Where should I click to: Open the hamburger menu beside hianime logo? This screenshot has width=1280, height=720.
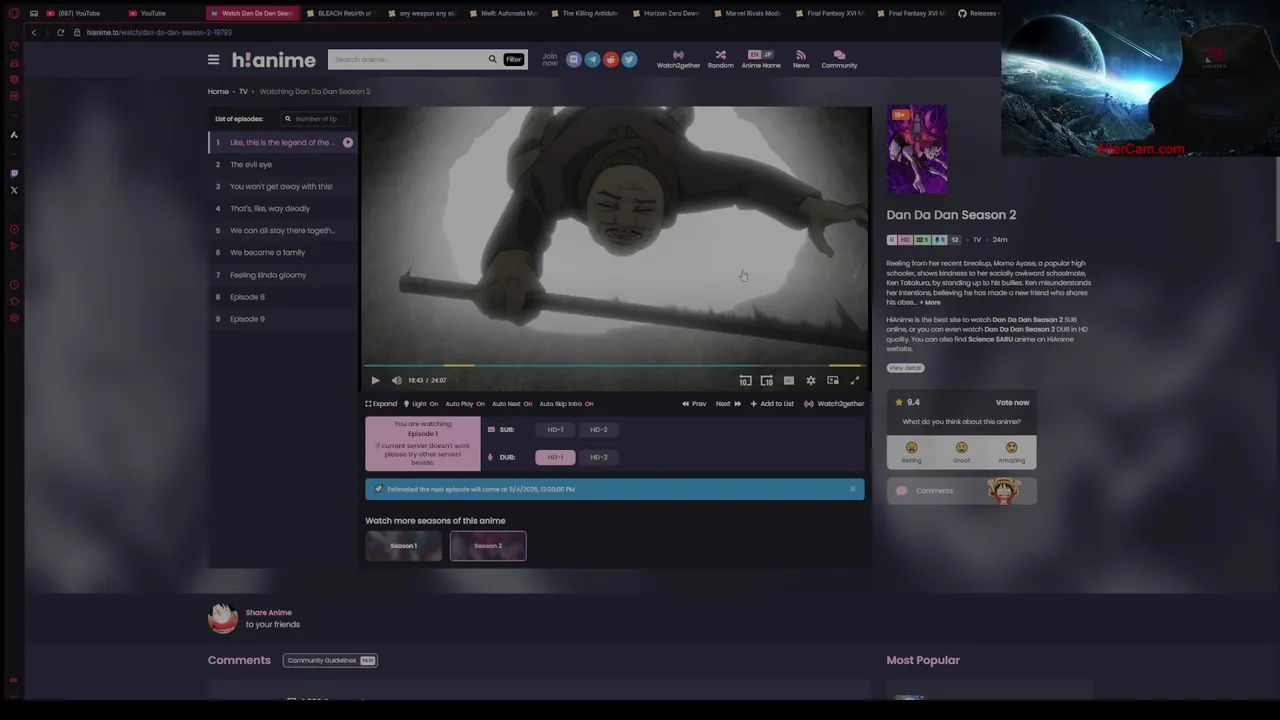coord(213,60)
